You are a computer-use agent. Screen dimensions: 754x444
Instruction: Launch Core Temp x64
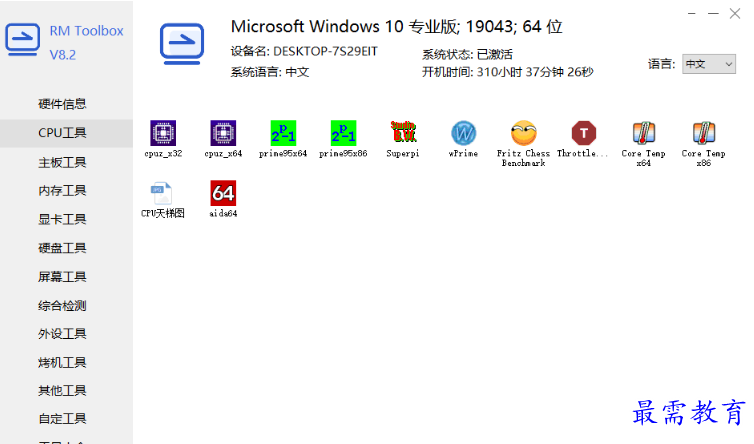click(x=643, y=143)
